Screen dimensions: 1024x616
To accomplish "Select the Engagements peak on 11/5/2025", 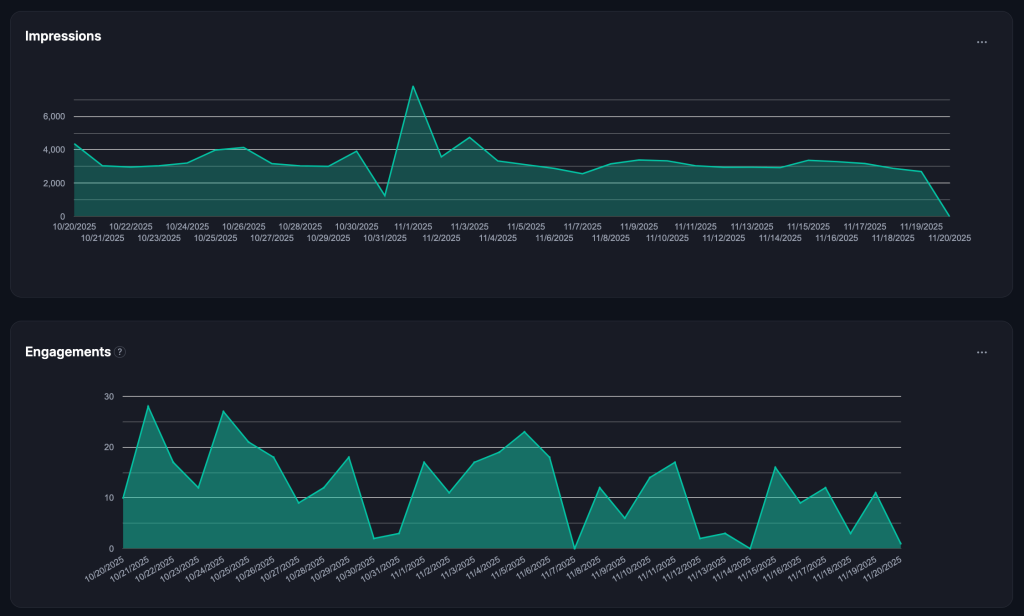I will [x=525, y=432].
